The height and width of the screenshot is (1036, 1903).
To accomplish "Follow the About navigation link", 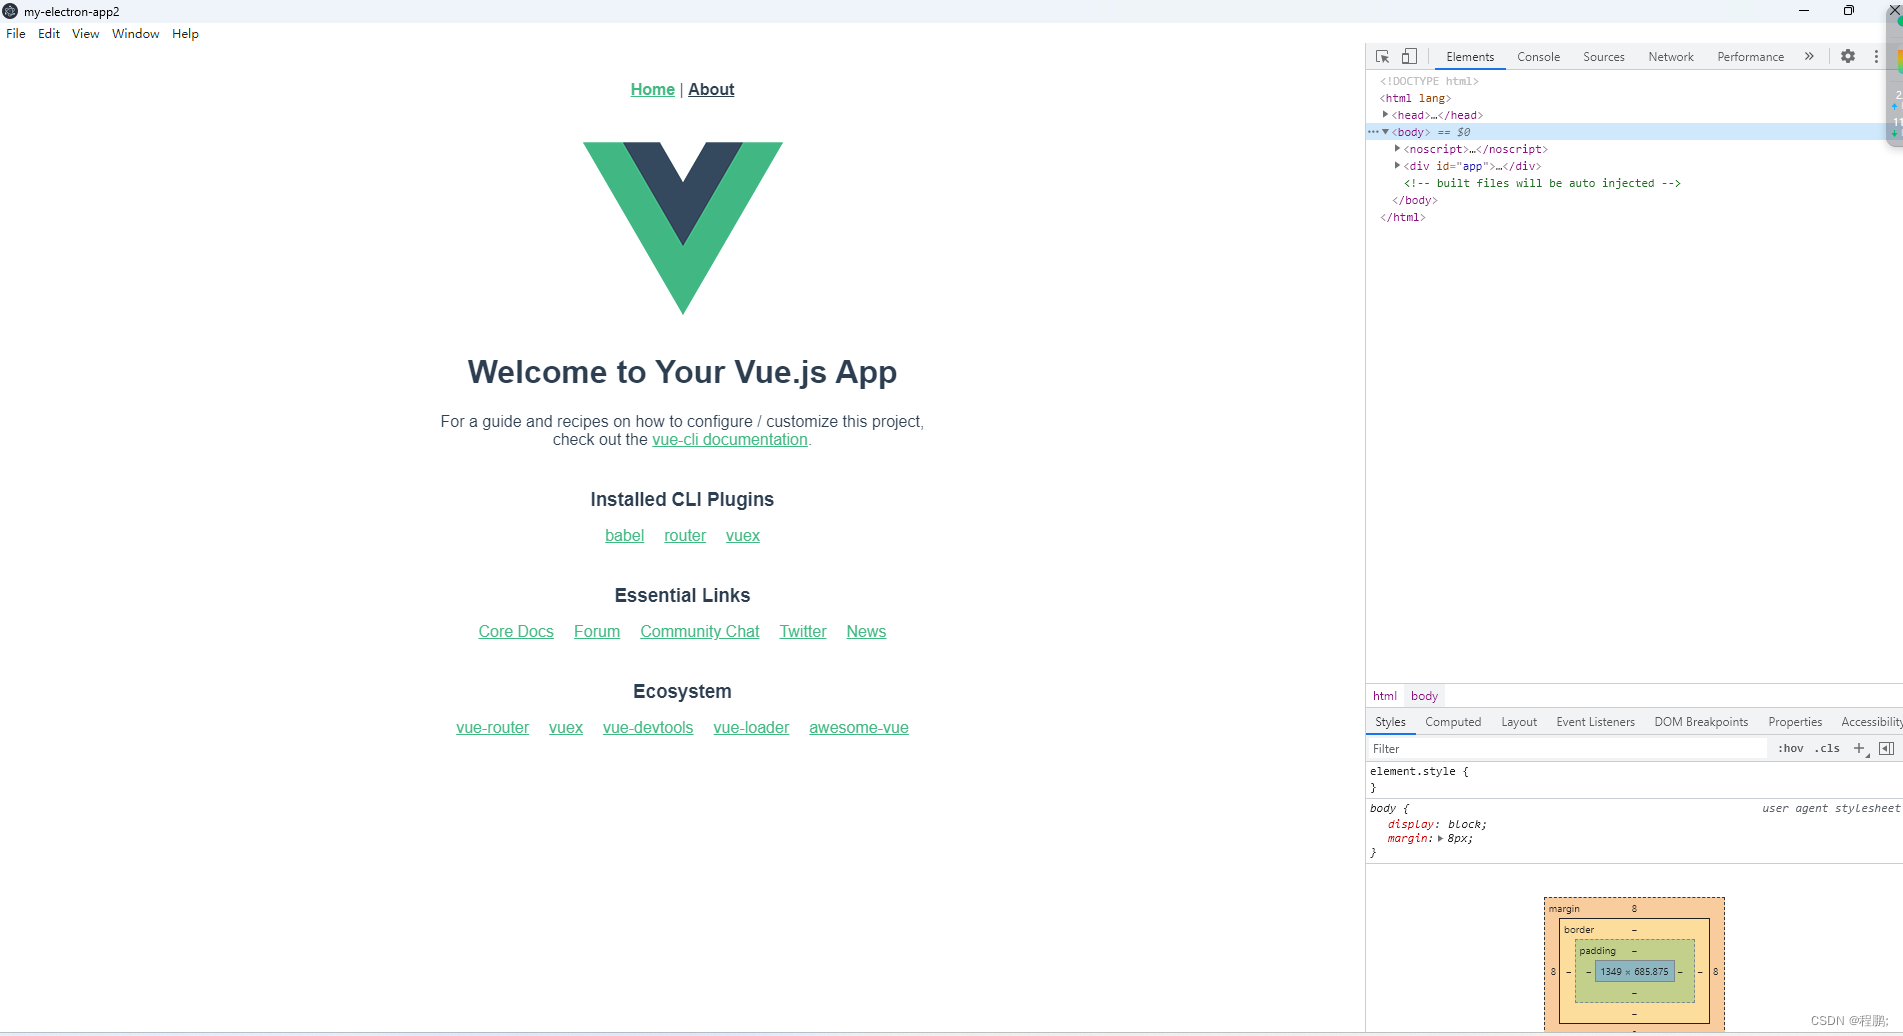I will [x=711, y=89].
